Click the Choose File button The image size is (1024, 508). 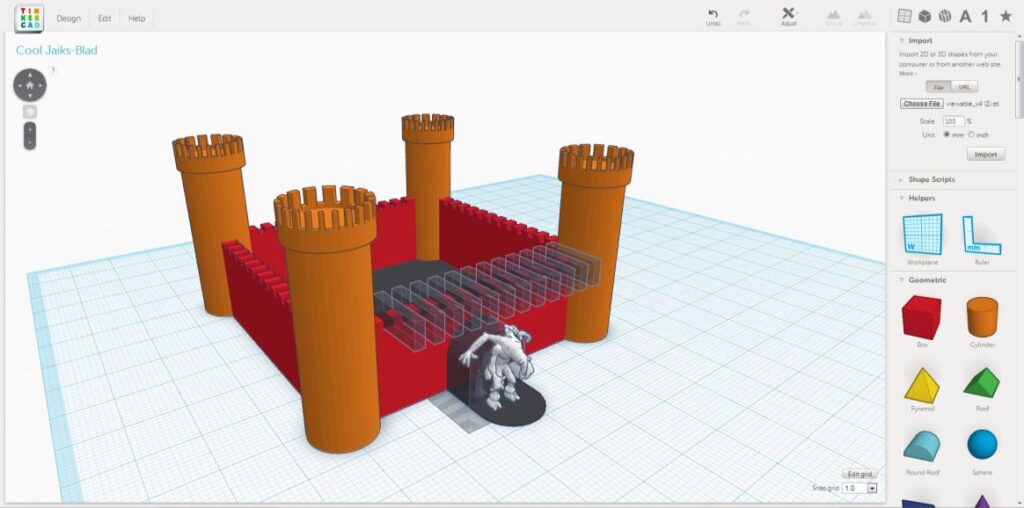(x=921, y=104)
